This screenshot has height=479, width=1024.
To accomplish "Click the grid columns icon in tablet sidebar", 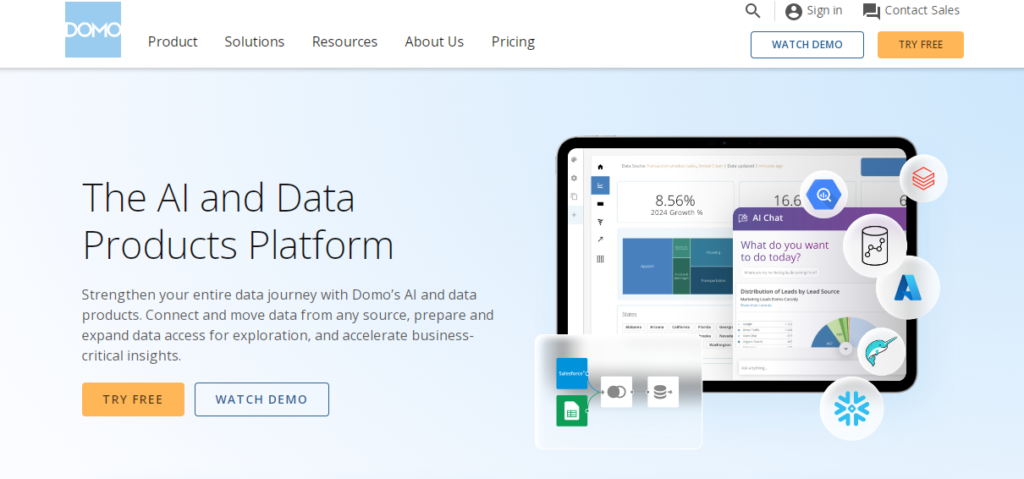I will tap(600, 259).
